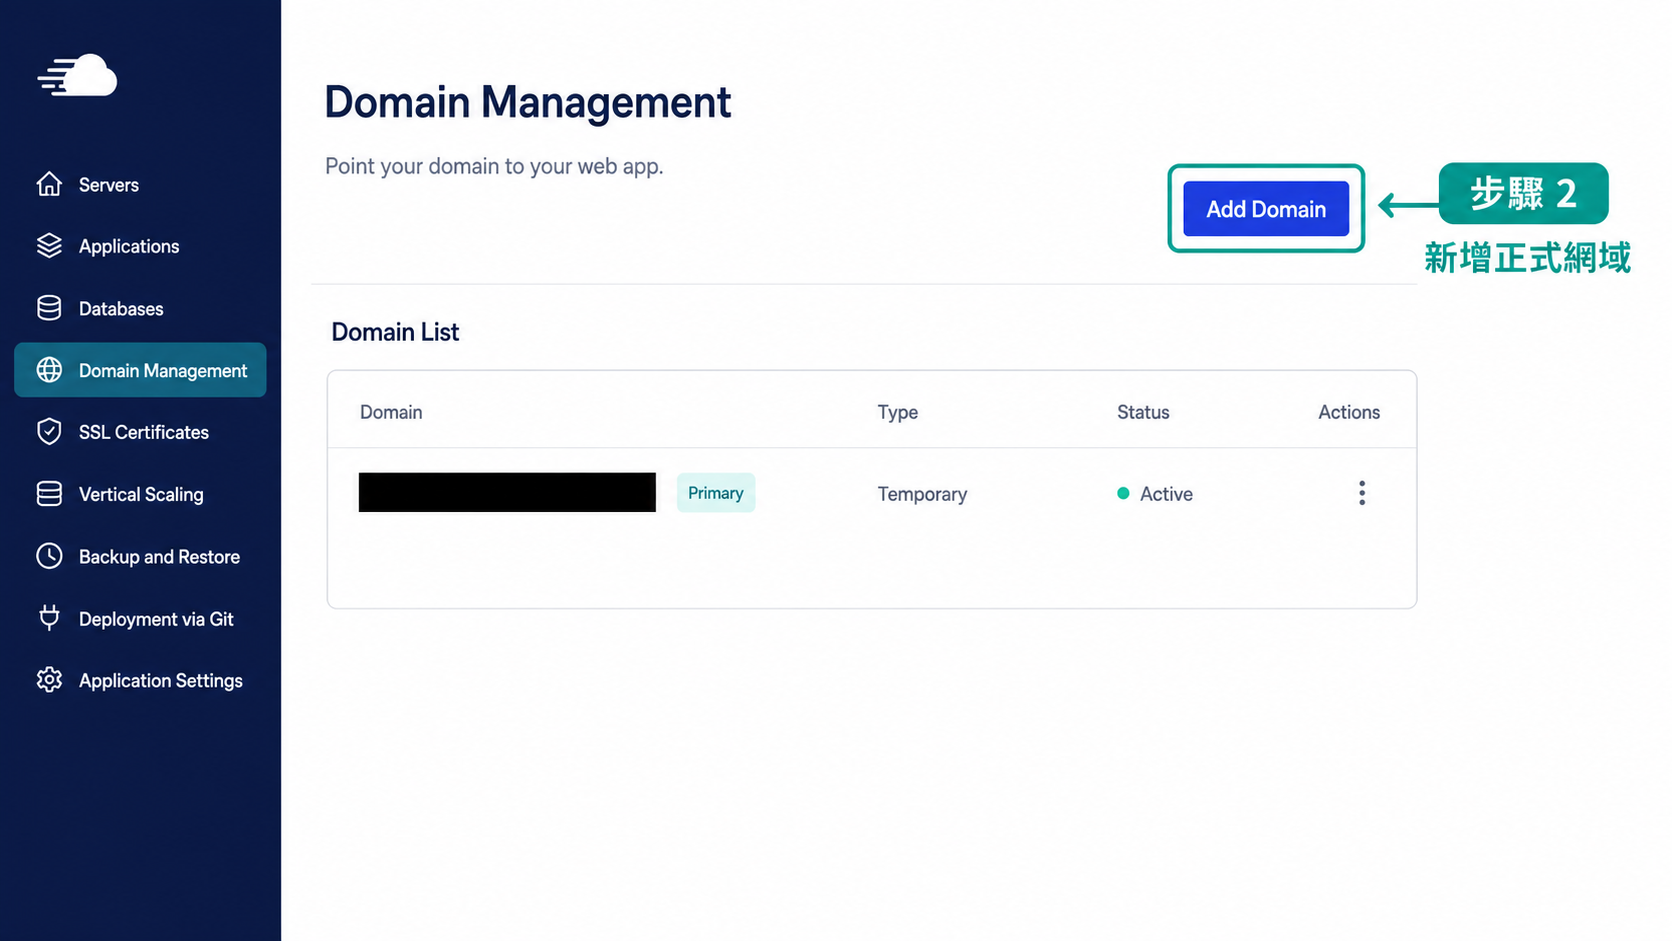Click the Active status text
Viewport: 1672px width, 941px height.
(x=1166, y=494)
